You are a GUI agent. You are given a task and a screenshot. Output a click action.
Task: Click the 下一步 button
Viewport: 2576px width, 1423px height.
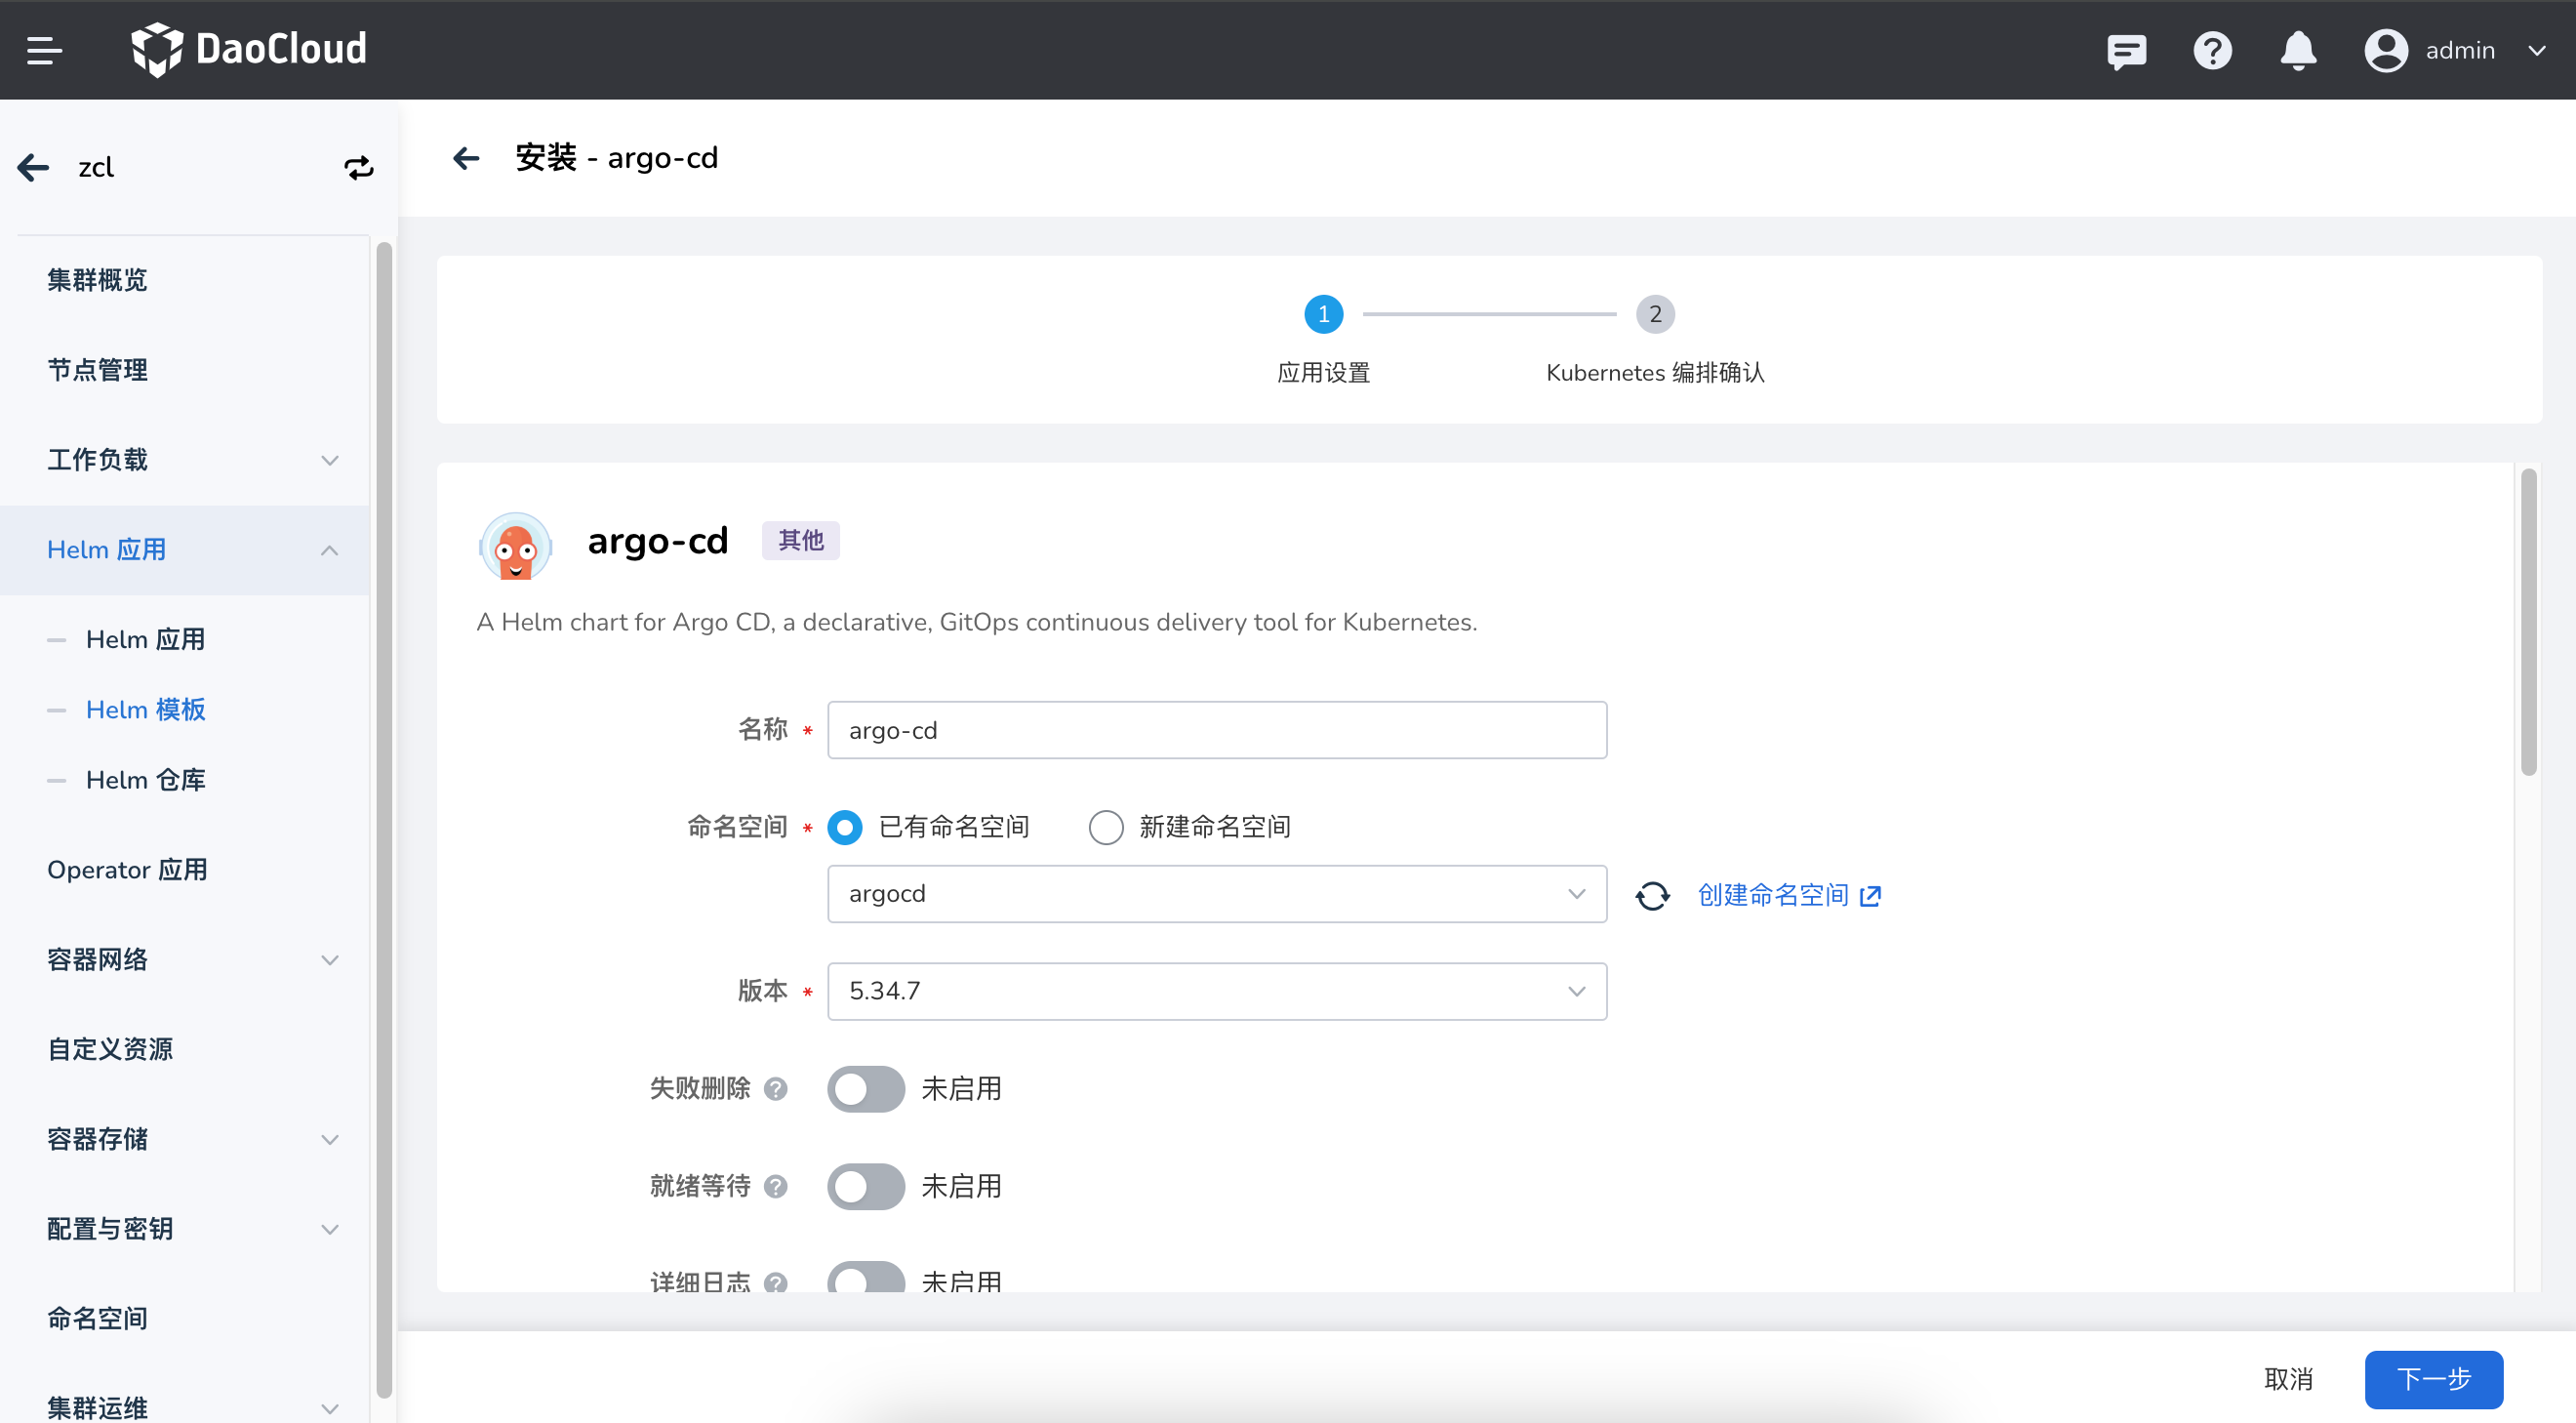[x=2433, y=1379]
